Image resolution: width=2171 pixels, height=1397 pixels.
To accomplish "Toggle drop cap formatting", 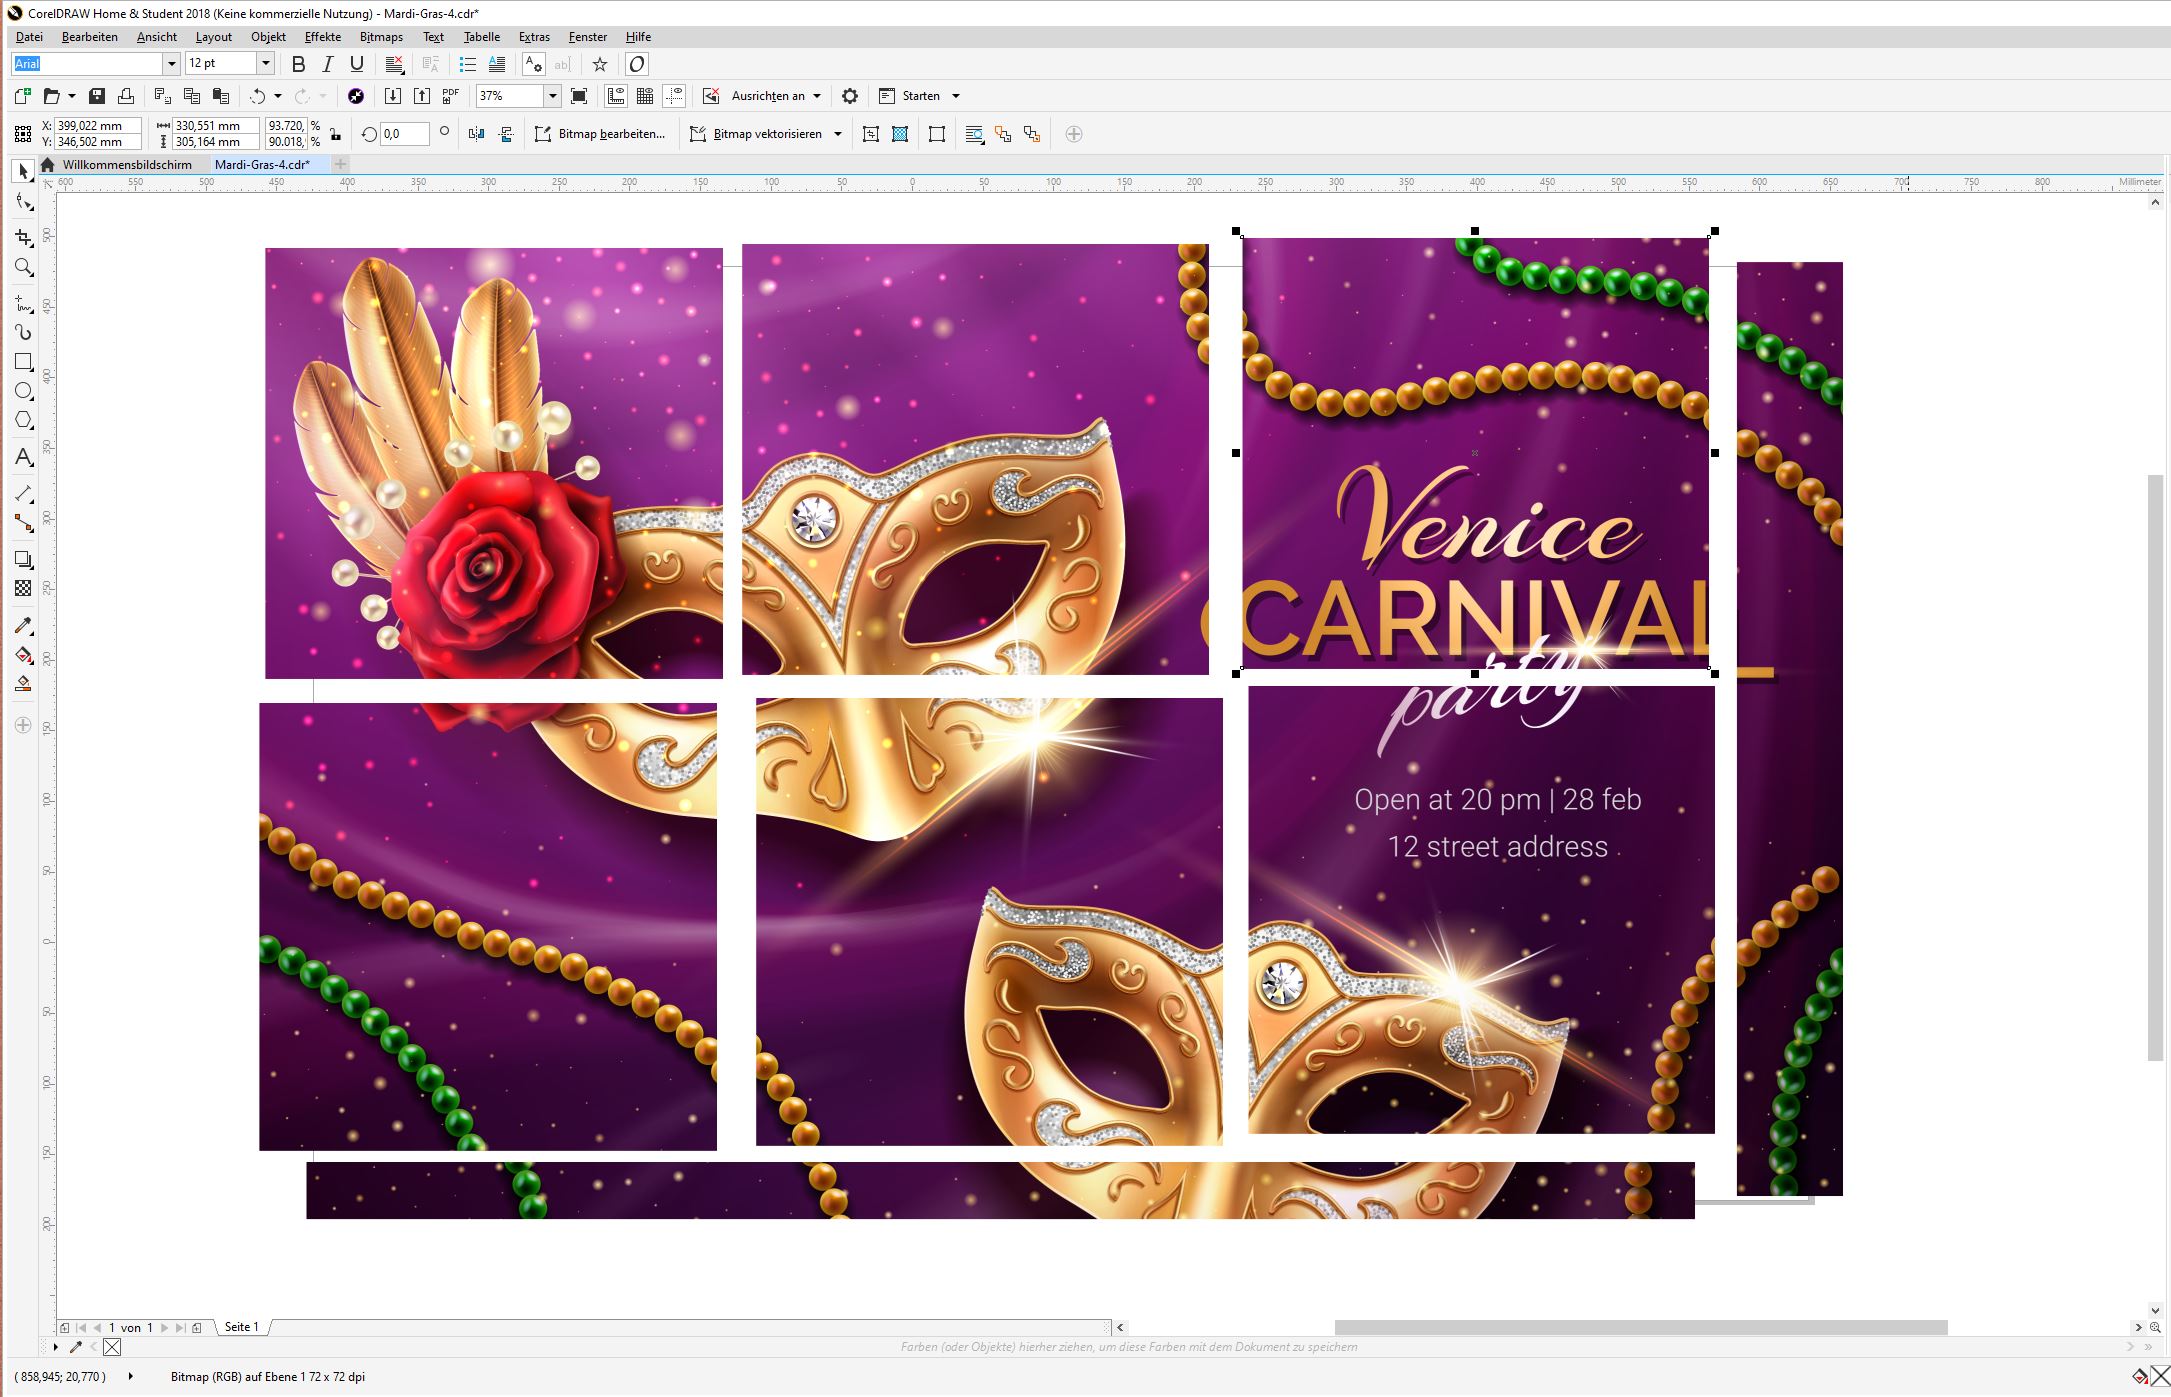I will tap(497, 64).
